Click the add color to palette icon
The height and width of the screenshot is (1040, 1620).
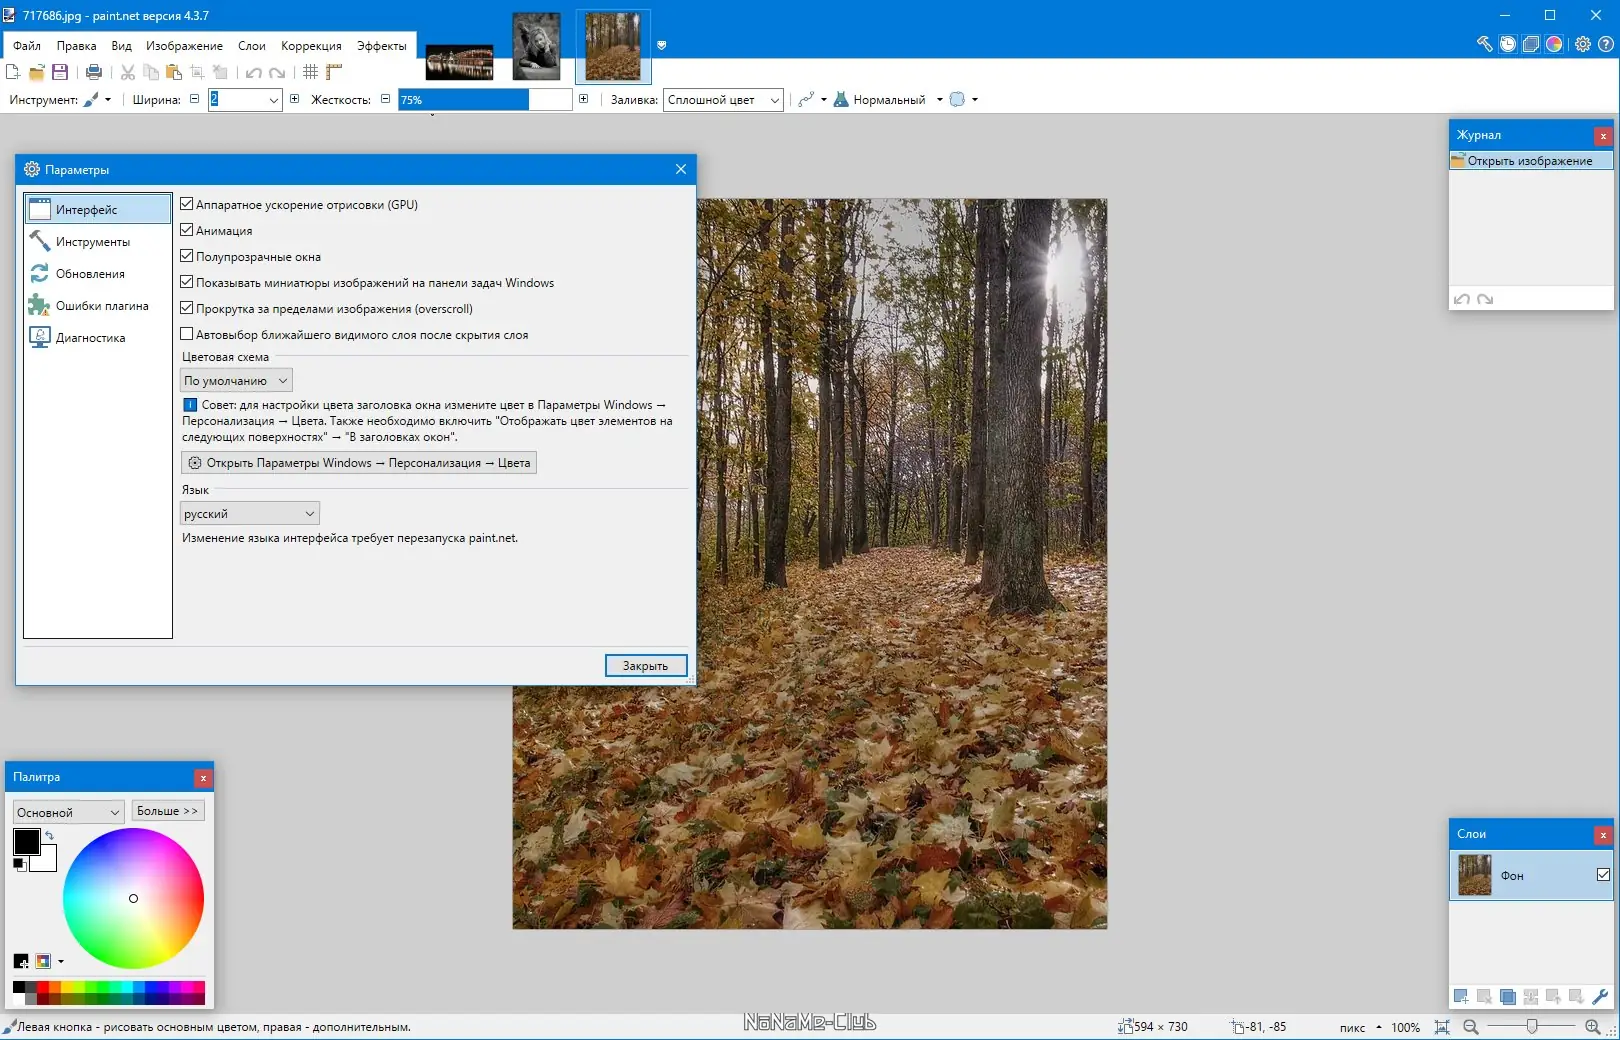tap(21, 961)
